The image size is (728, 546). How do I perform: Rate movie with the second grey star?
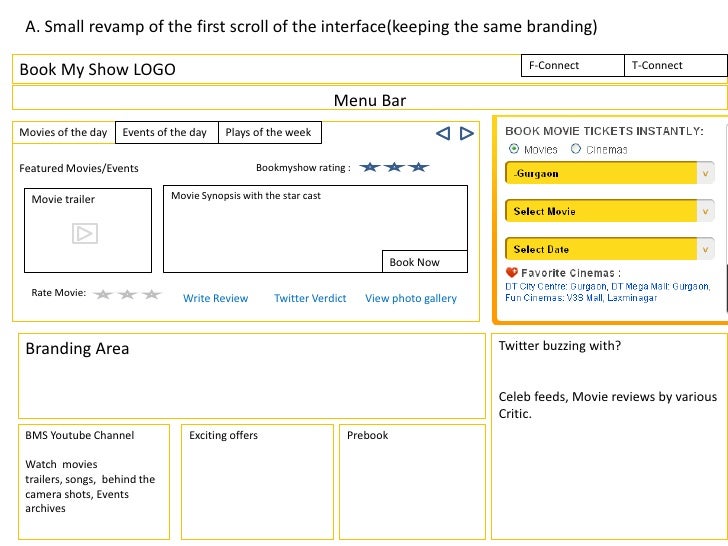[127, 294]
